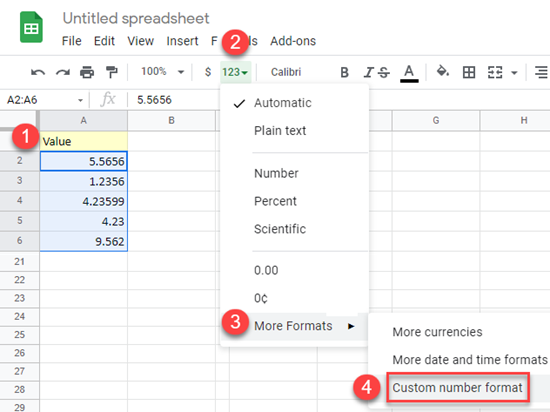Open the Add-ons menu

pyautogui.click(x=293, y=41)
